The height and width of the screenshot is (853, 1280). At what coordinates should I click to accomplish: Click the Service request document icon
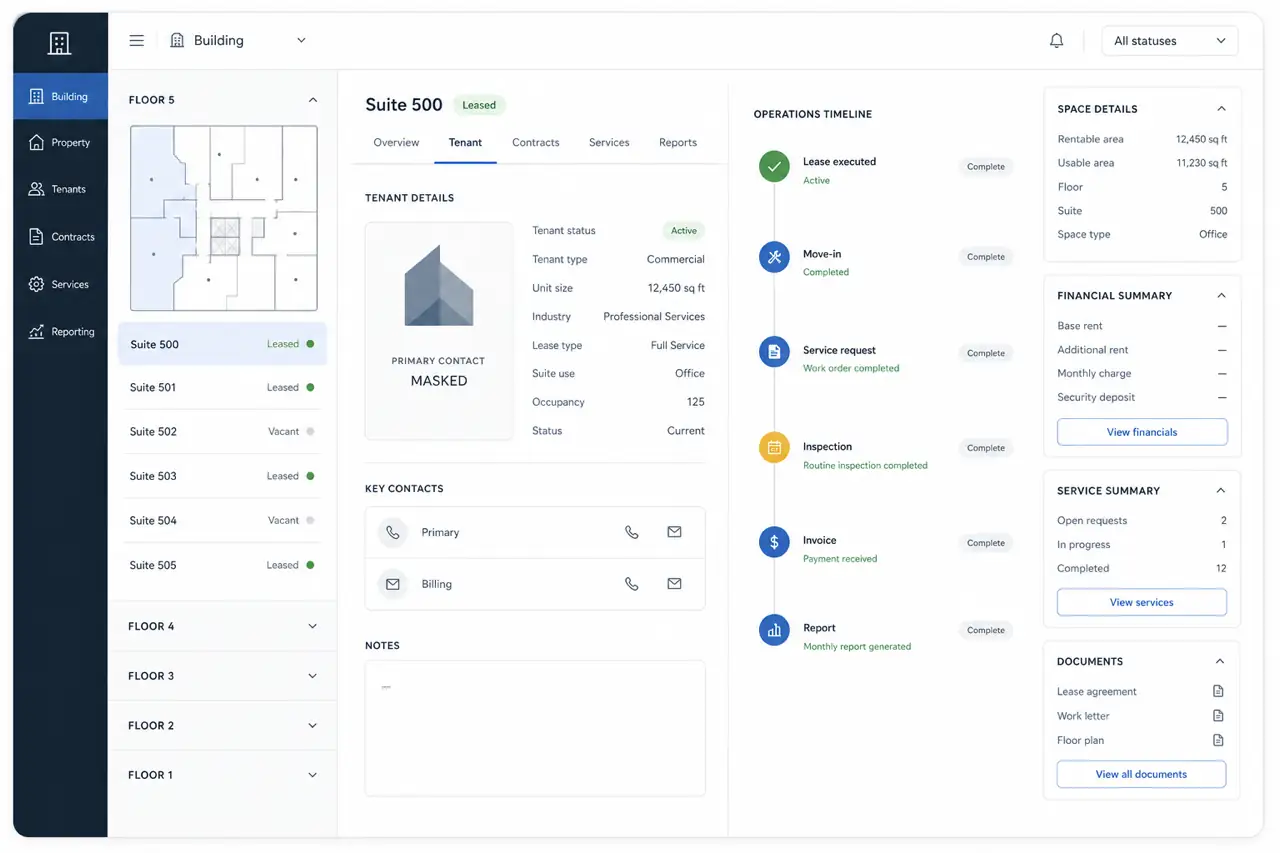point(774,352)
